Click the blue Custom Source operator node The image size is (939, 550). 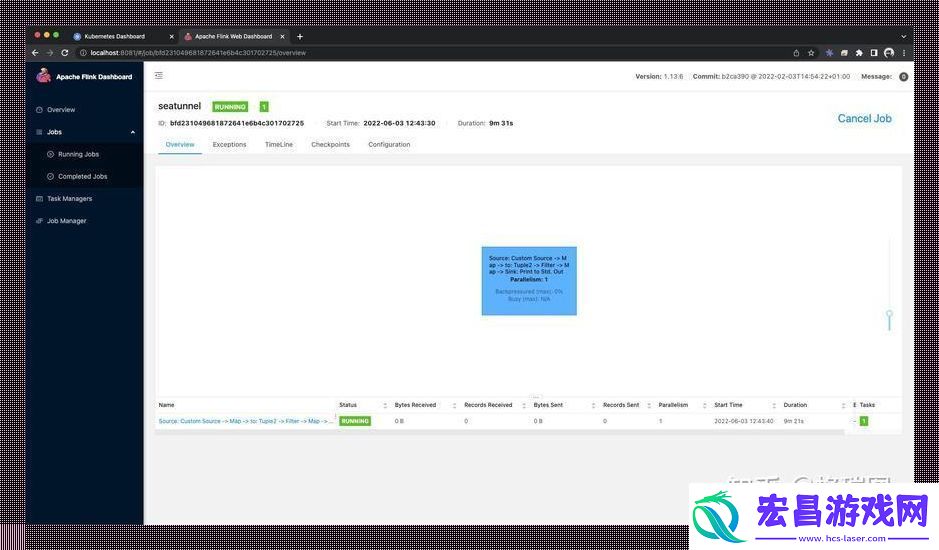[529, 280]
